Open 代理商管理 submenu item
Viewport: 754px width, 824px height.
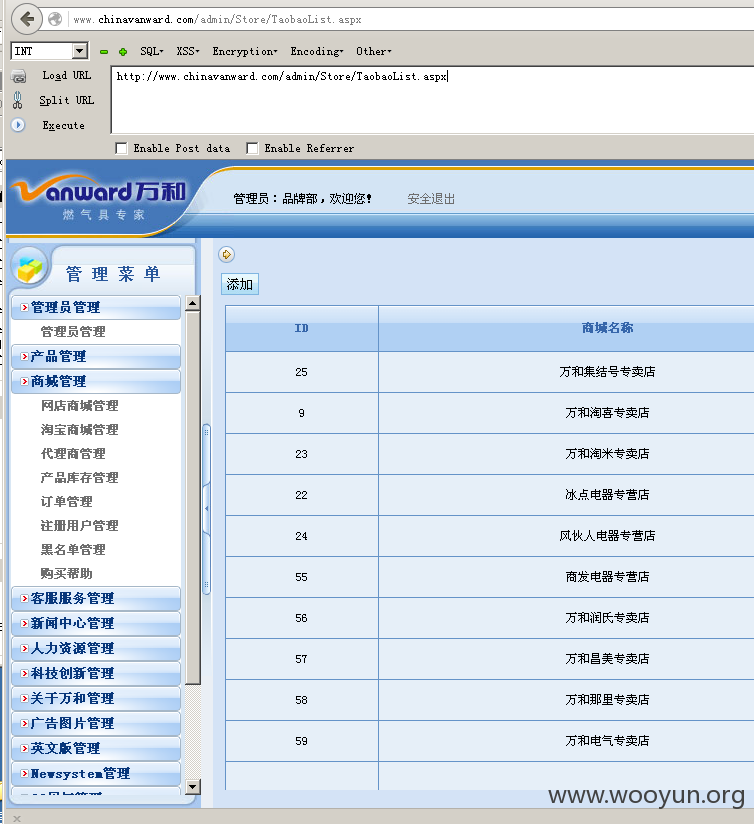73,454
